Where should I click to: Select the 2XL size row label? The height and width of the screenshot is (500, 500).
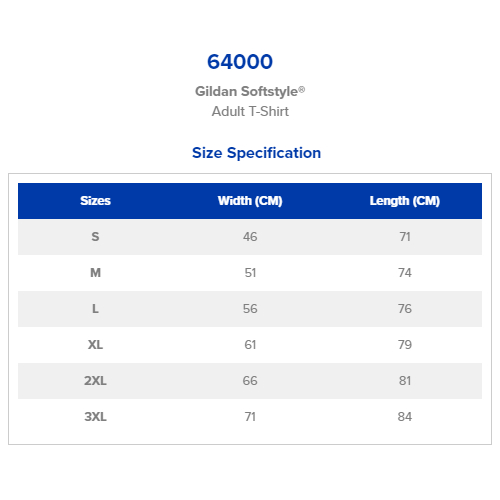point(95,381)
